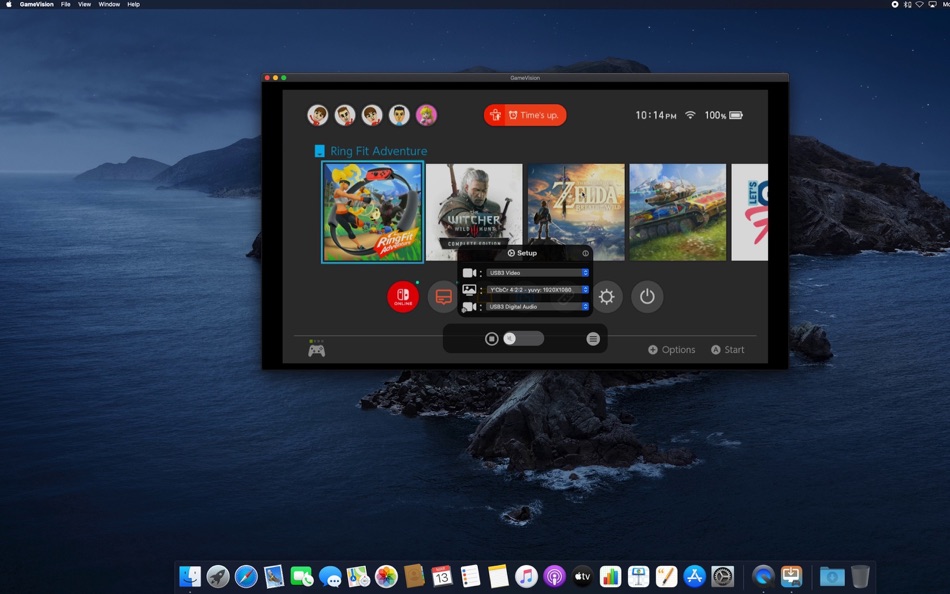Open the Apple menu
This screenshot has width=950, height=594.
pyautogui.click(x=8, y=4)
